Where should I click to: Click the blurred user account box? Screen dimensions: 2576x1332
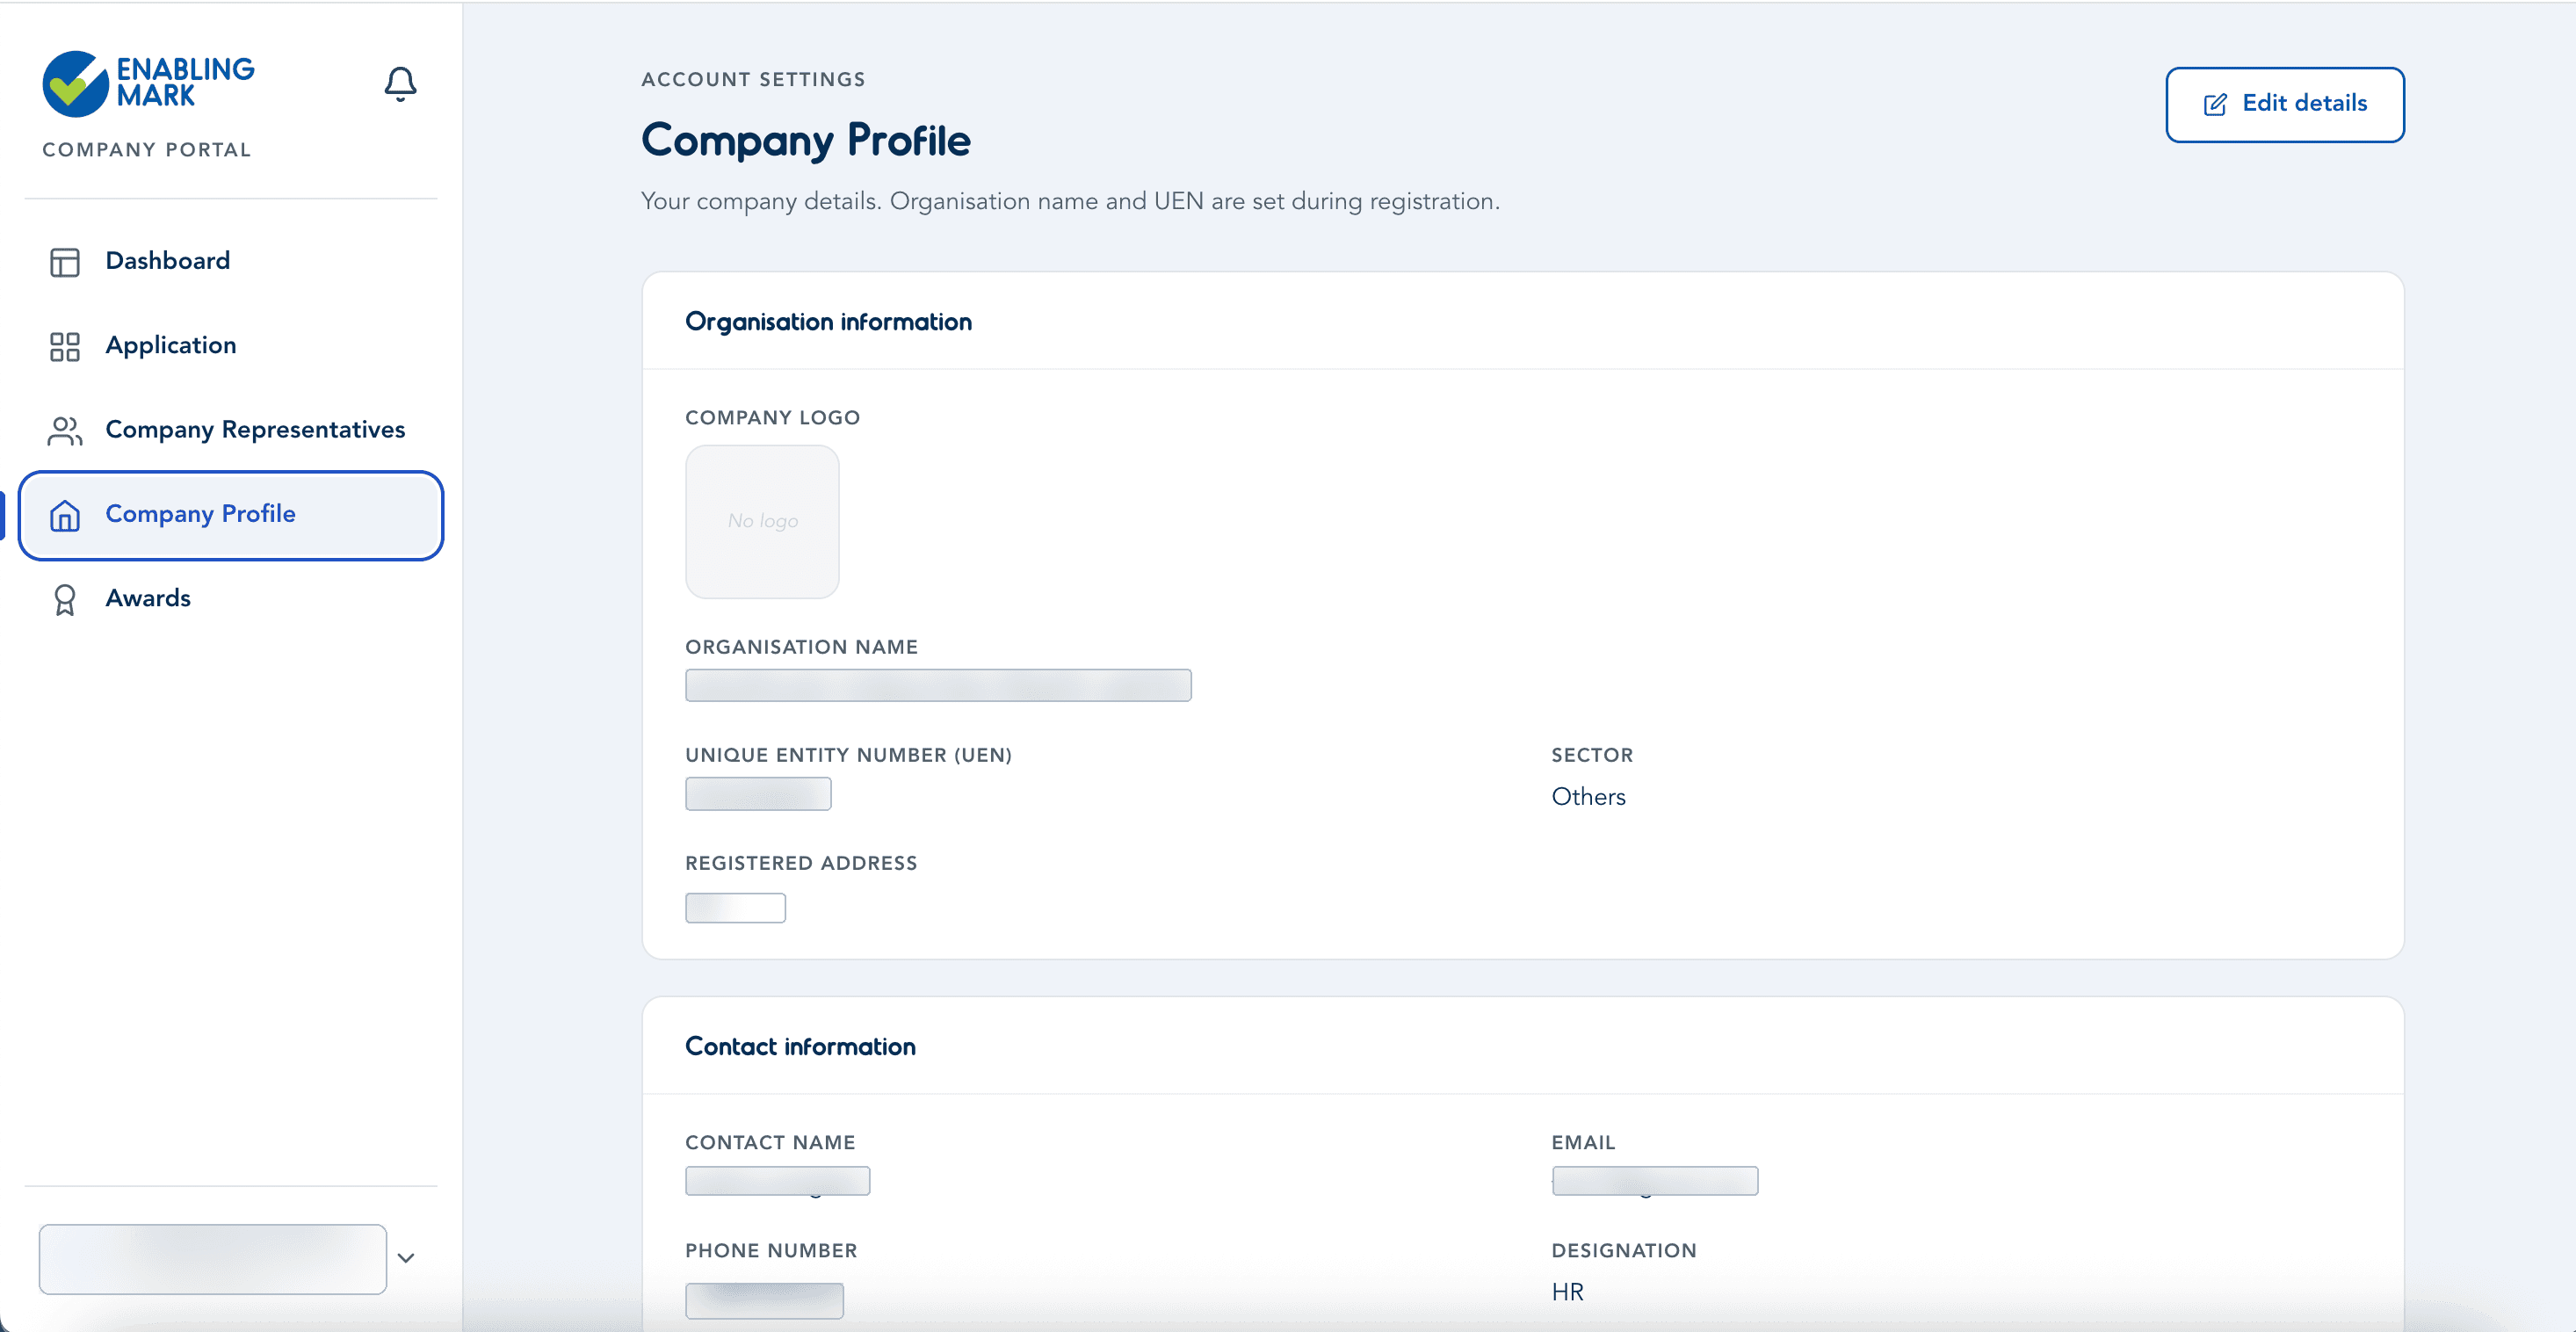click(213, 1259)
